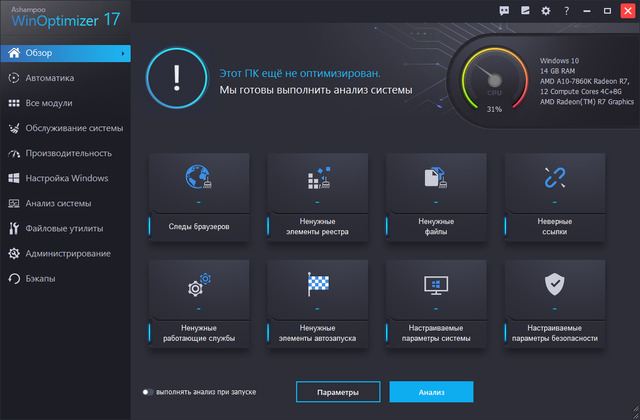Select Настраиваемые параметры системы card label
640x420 pixels.
[436, 333]
